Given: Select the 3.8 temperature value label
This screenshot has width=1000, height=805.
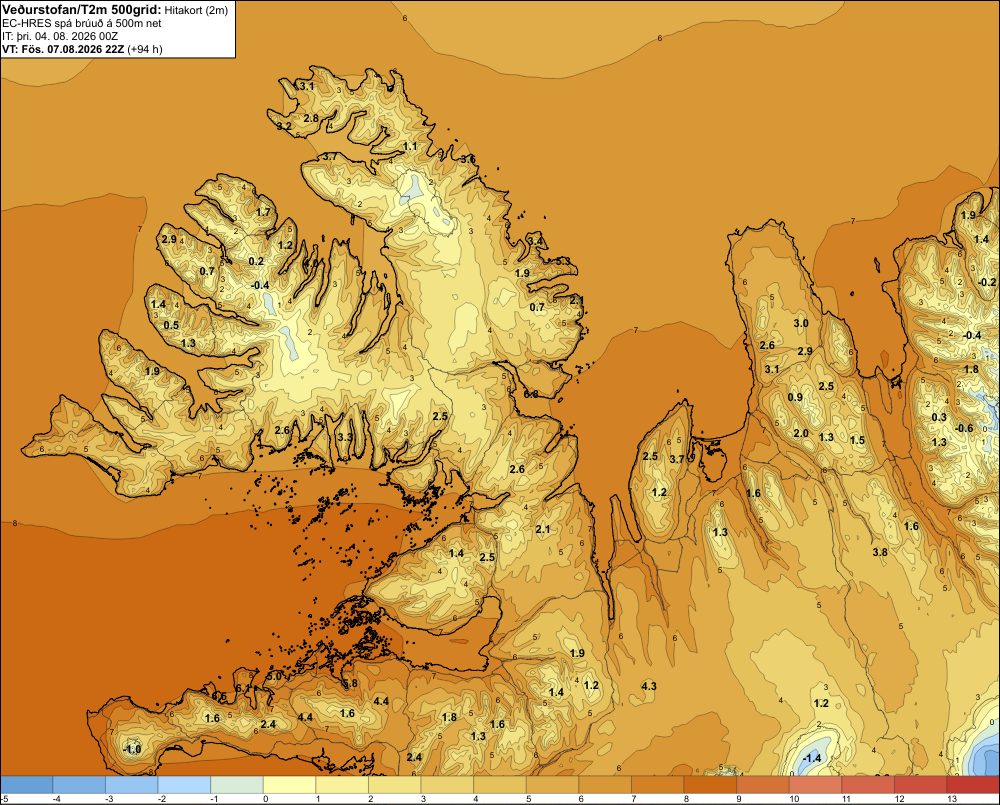Looking at the screenshot, I should [x=880, y=552].
